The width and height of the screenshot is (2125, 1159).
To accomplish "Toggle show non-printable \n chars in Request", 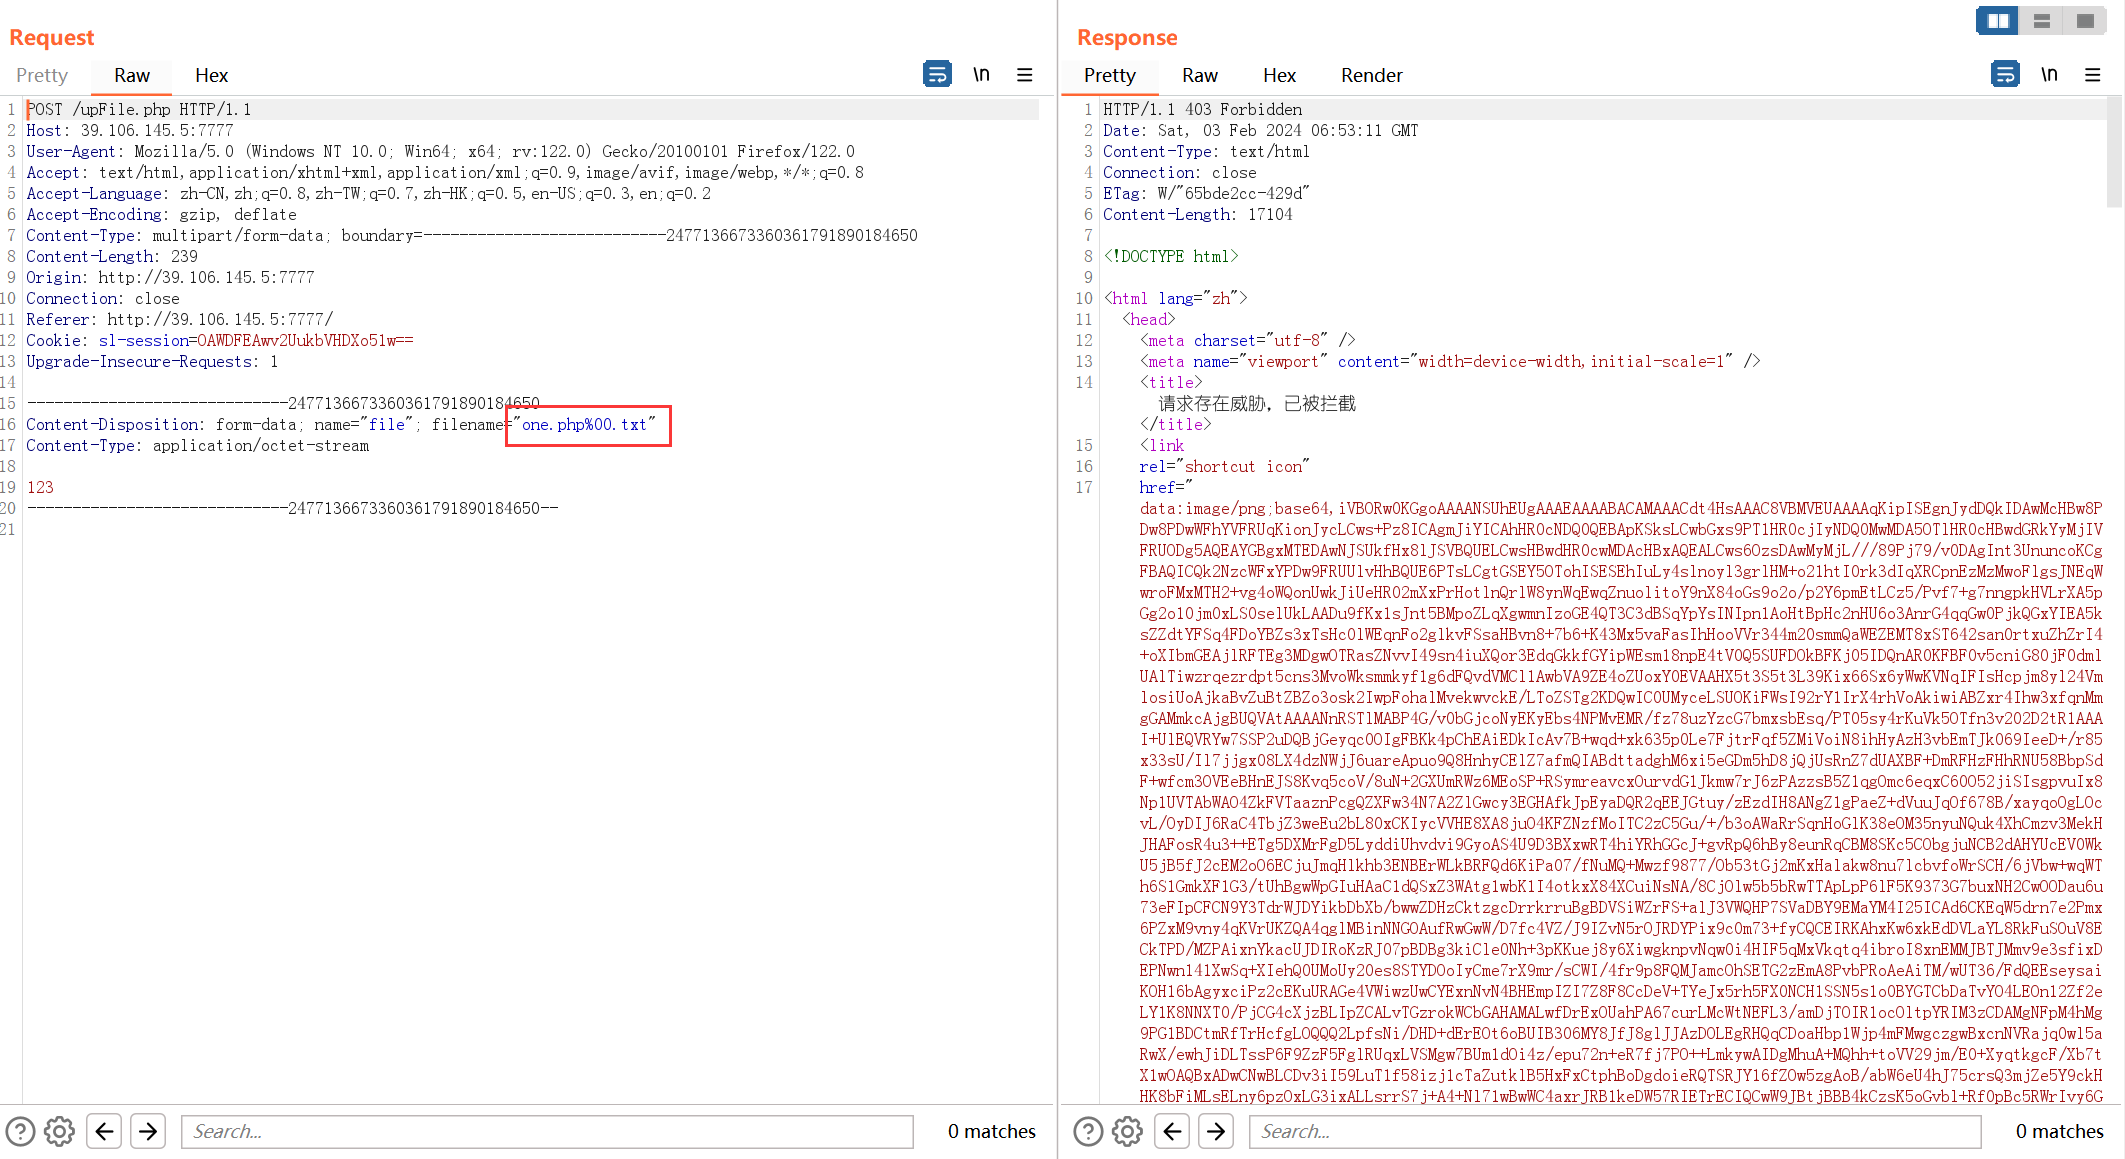I will pos(981,74).
